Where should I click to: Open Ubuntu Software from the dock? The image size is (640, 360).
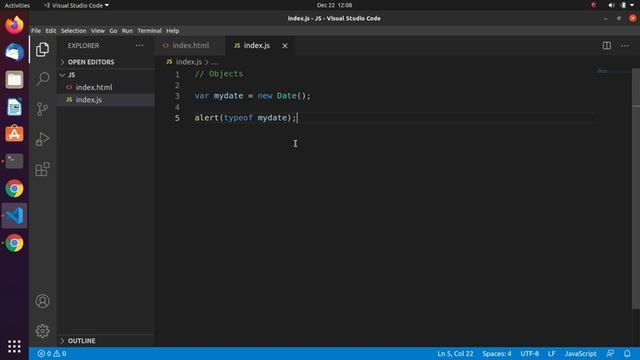pos(14,134)
